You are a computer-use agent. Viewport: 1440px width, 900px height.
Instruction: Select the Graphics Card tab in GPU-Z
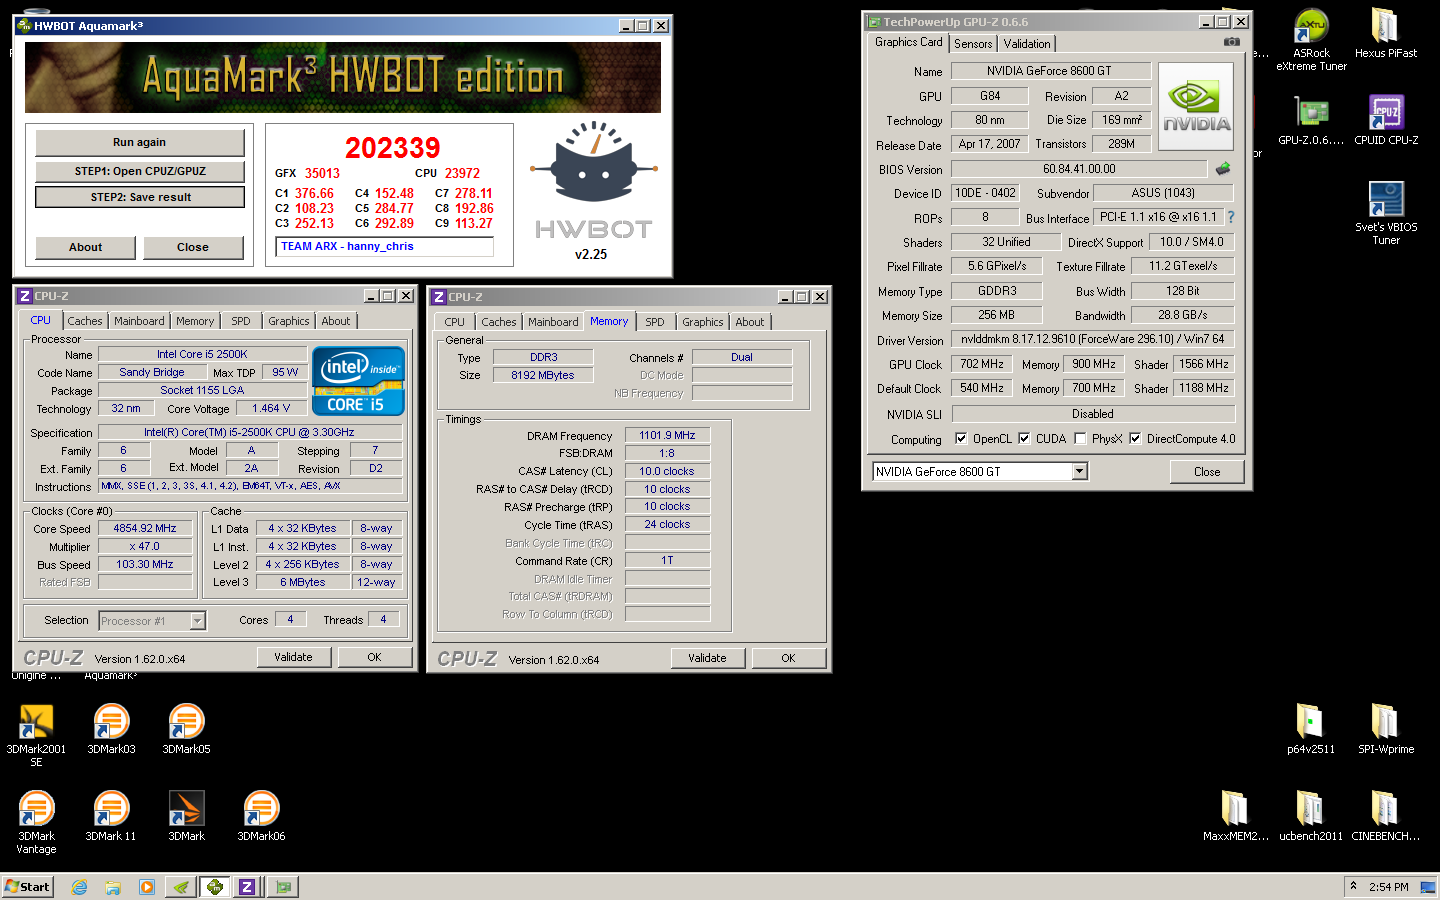[908, 42]
